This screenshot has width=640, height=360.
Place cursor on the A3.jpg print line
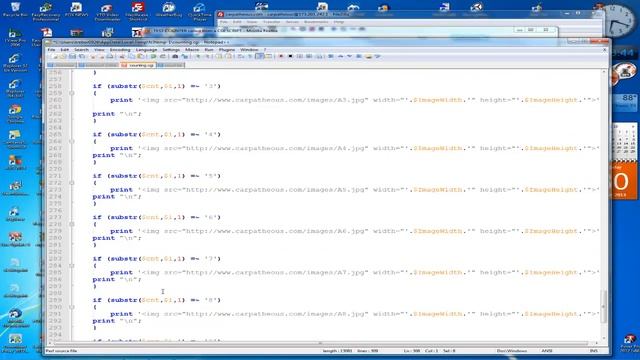(354, 100)
